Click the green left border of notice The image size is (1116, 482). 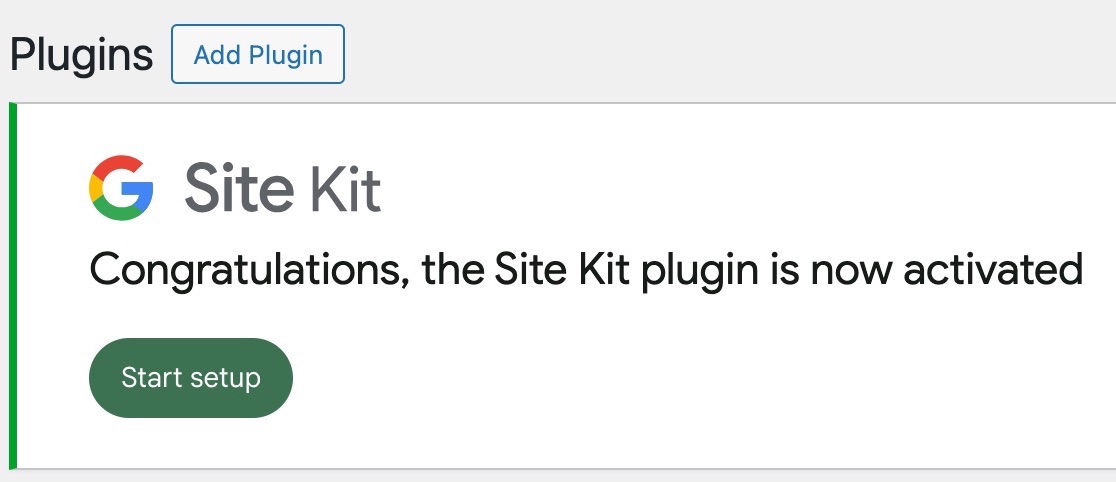(x=13, y=285)
